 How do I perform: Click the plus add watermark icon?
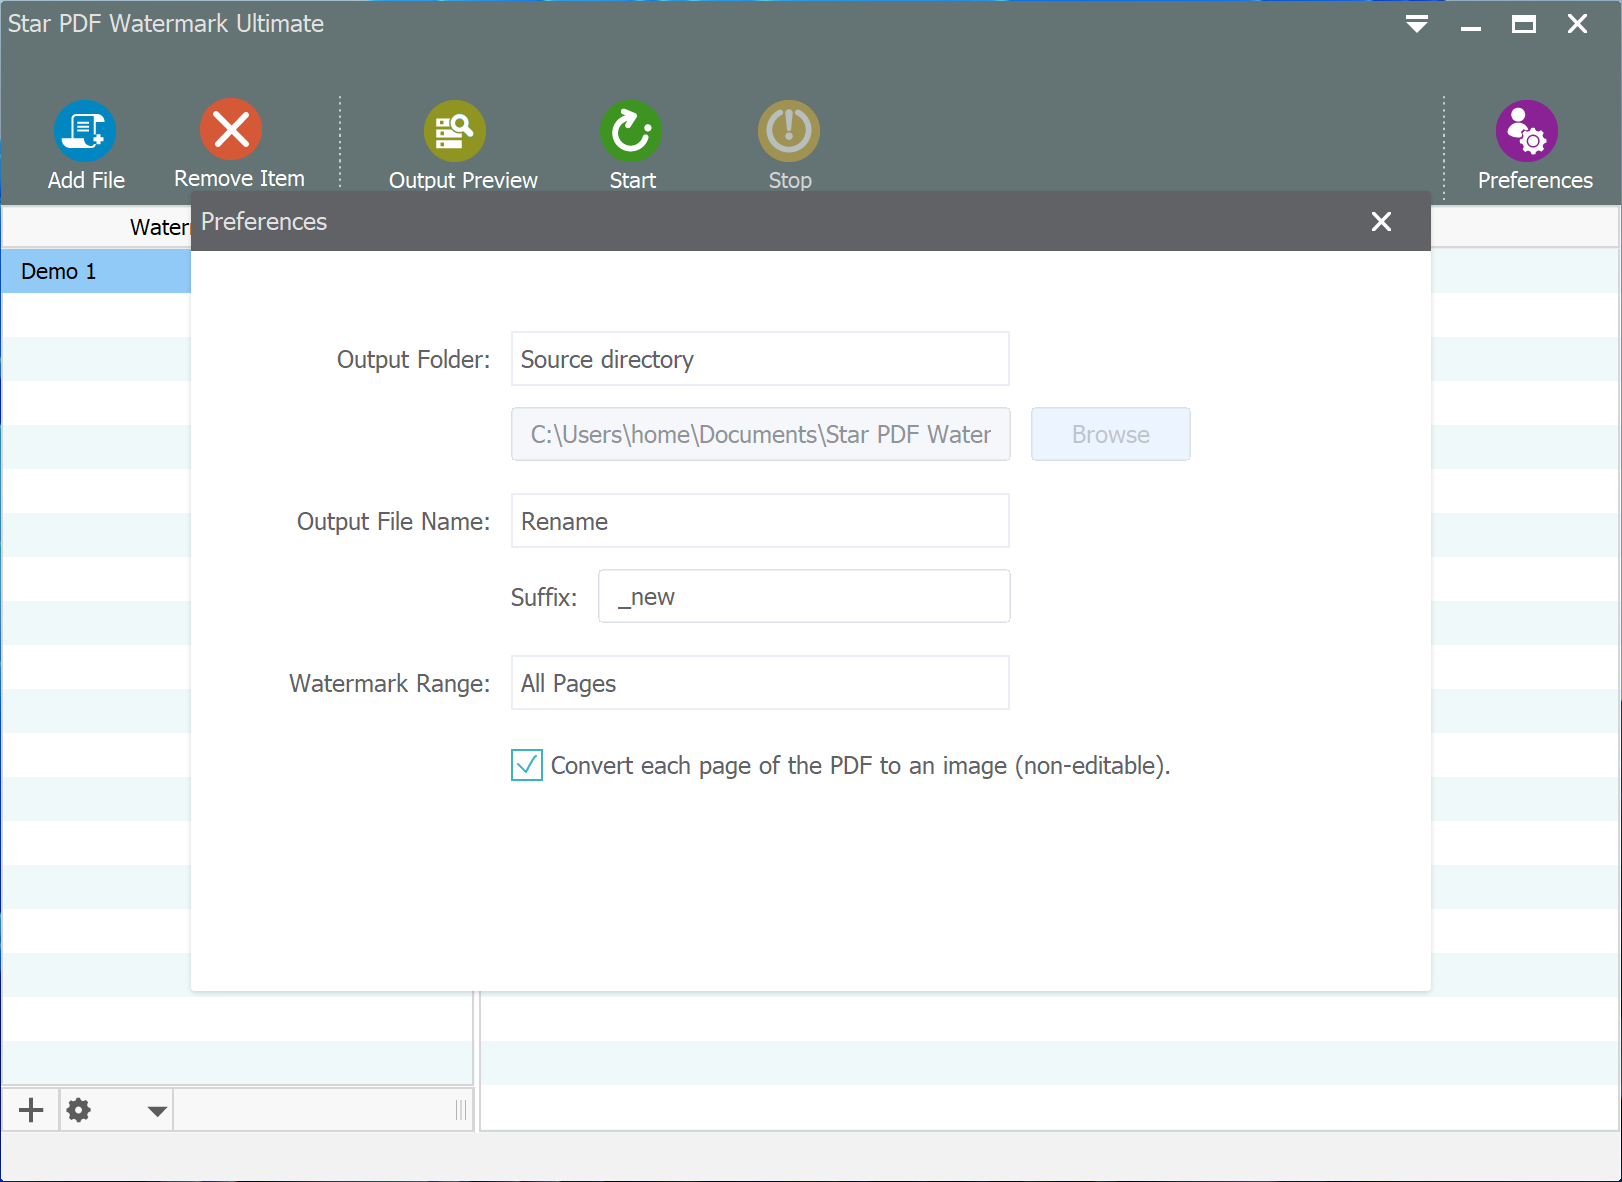coord(31,1110)
